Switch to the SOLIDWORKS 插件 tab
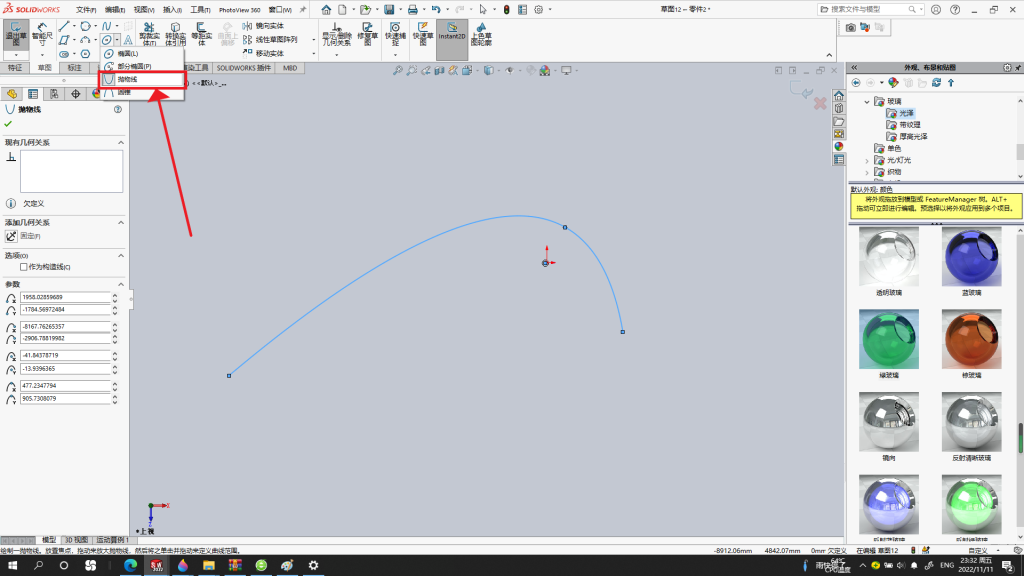 (243, 68)
